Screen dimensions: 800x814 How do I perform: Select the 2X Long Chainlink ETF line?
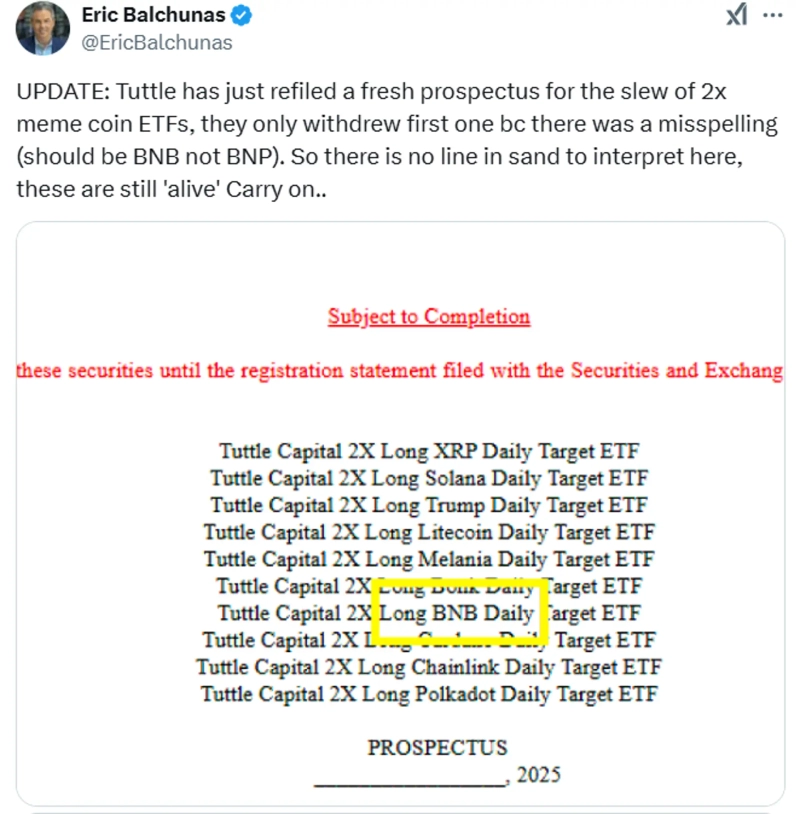tap(429, 667)
